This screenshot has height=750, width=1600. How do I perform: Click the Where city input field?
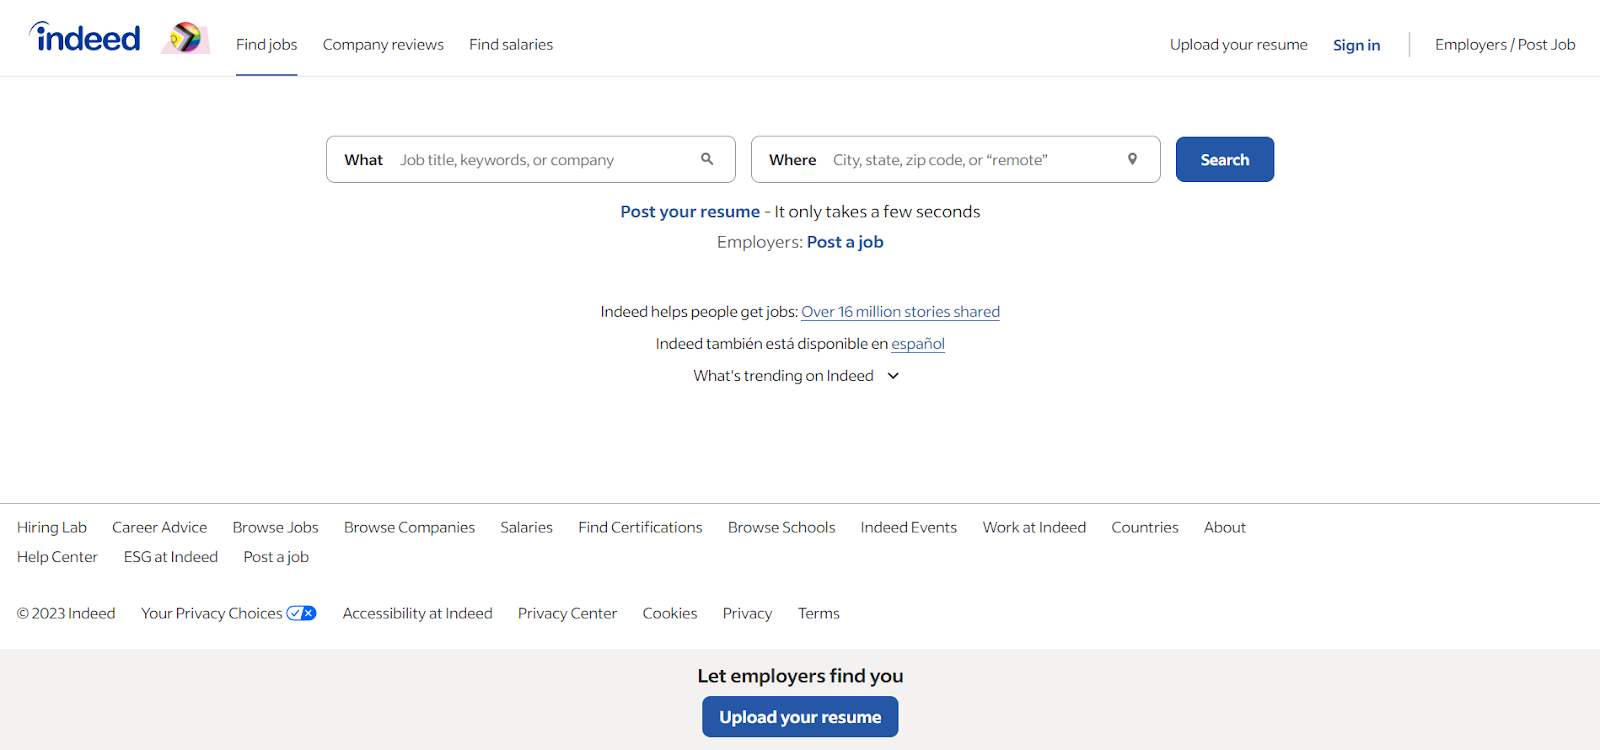(955, 159)
